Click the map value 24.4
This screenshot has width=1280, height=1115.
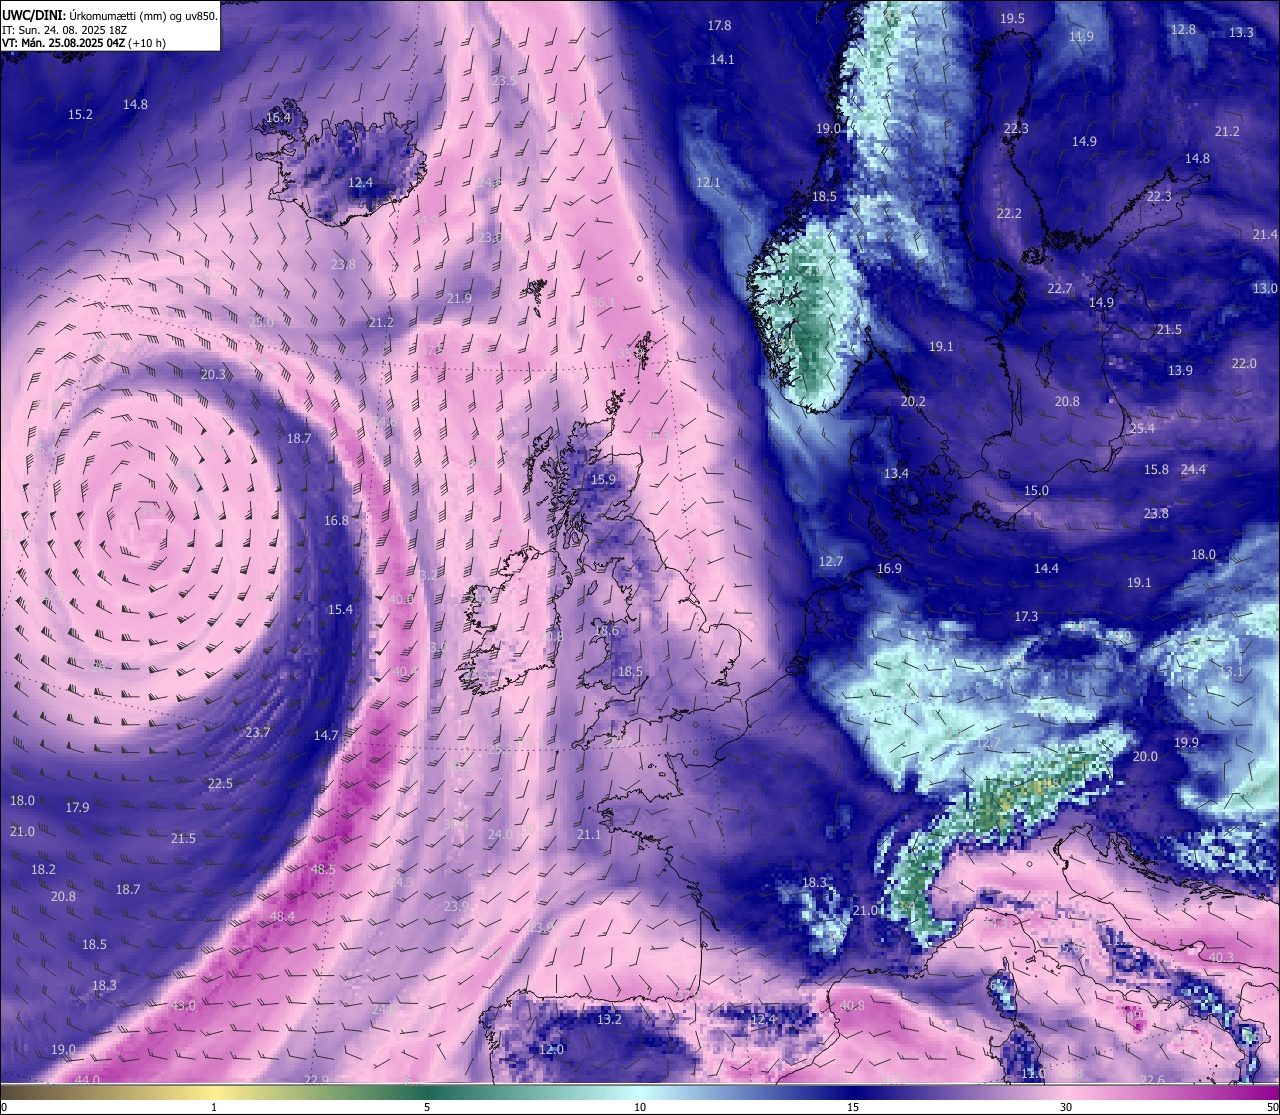[x=1193, y=470]
